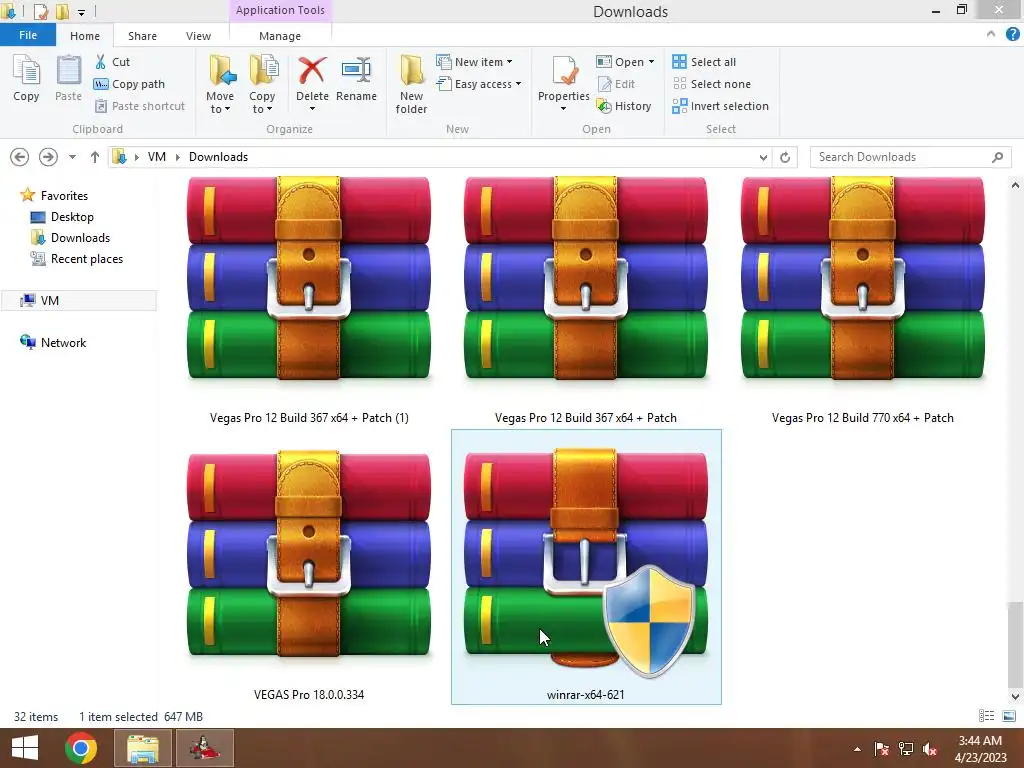Open the recent locations dropdown arrow
The width and height of the screenshot is (1024, 768).
72,157
